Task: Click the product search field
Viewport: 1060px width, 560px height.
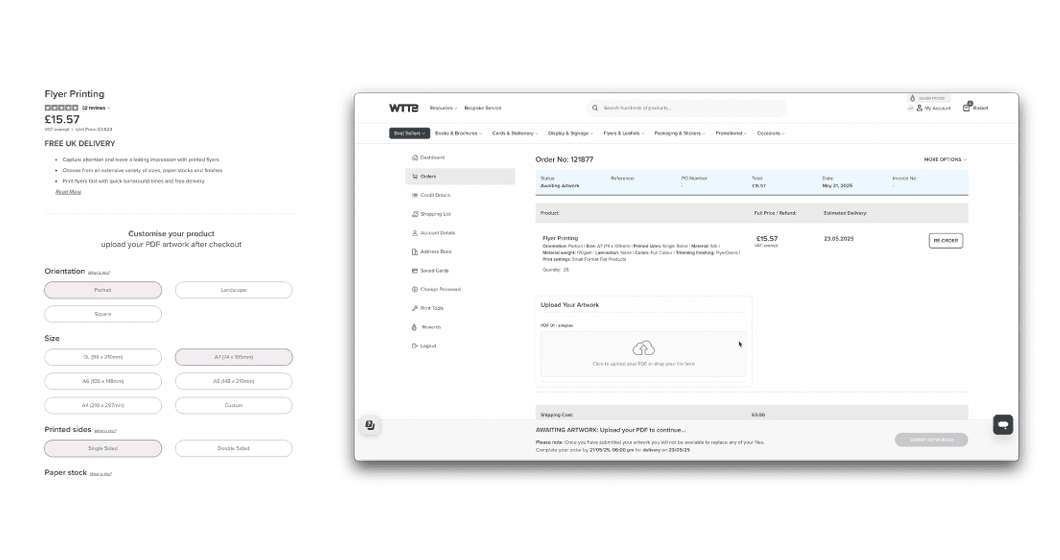Action: click(x=687, y=108)
